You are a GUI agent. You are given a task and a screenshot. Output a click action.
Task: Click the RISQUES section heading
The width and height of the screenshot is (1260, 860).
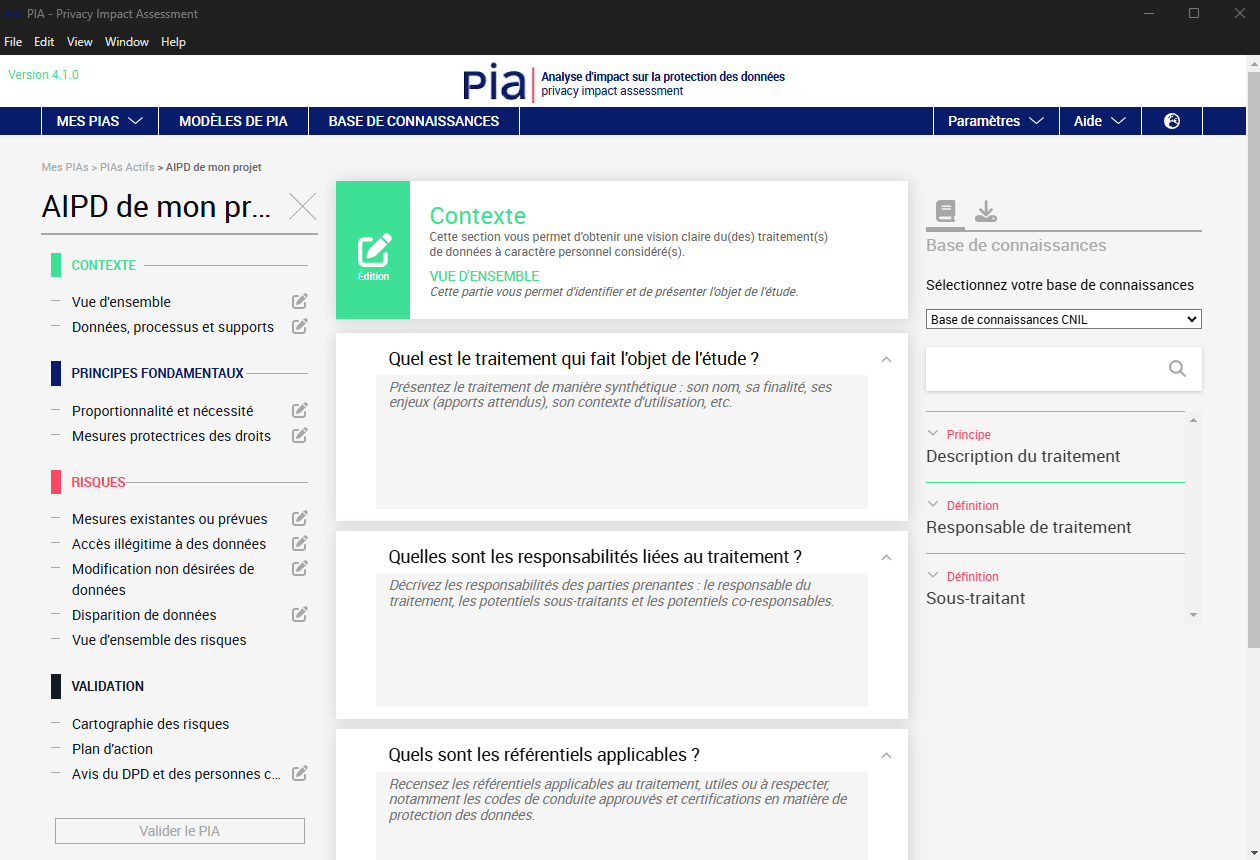tap(99, 482)
